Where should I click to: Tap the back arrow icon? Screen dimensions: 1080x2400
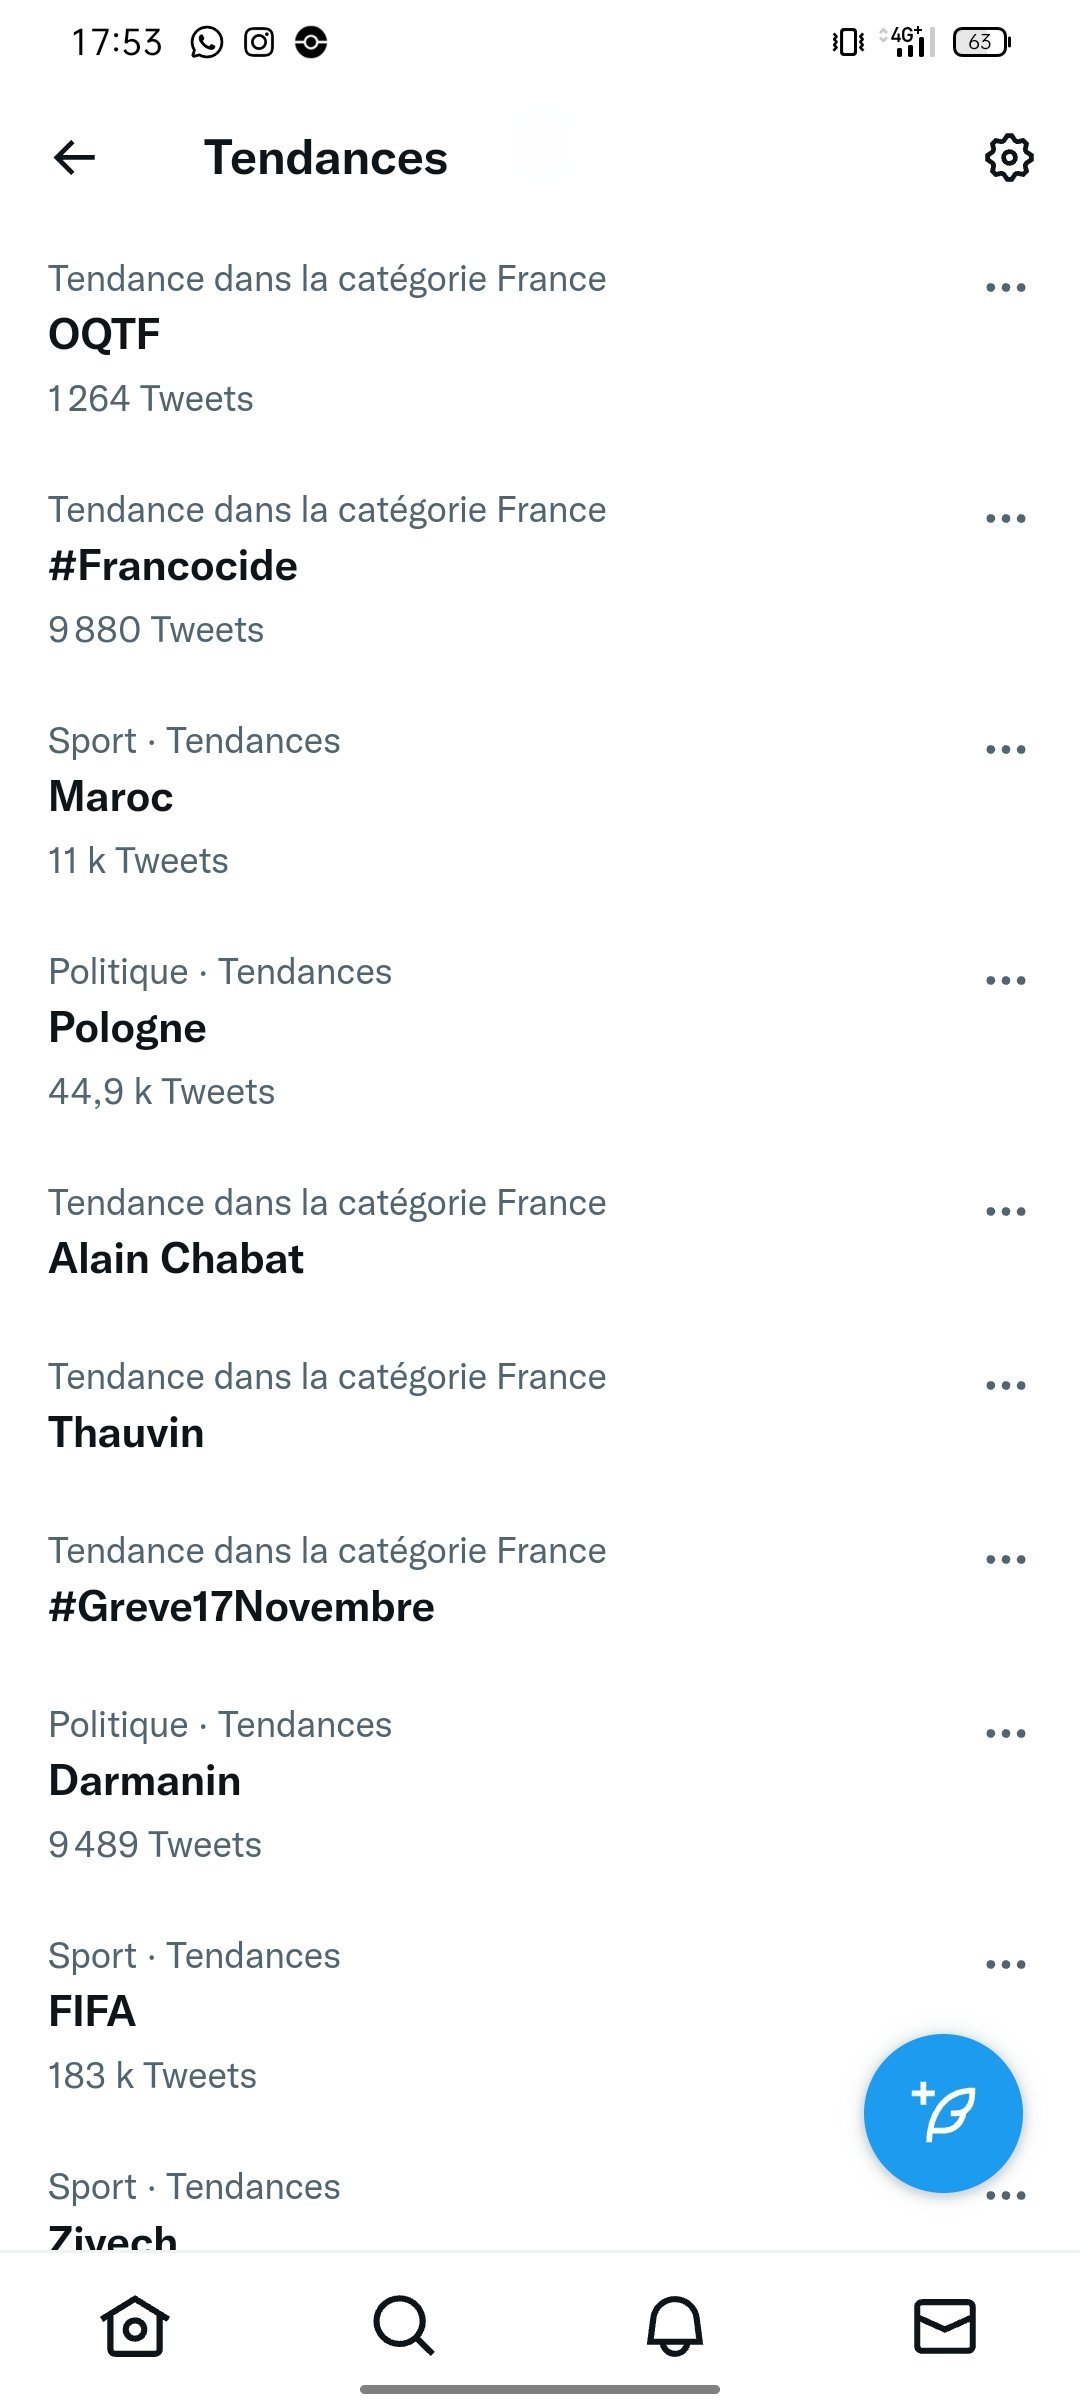[x=75, y=158]
